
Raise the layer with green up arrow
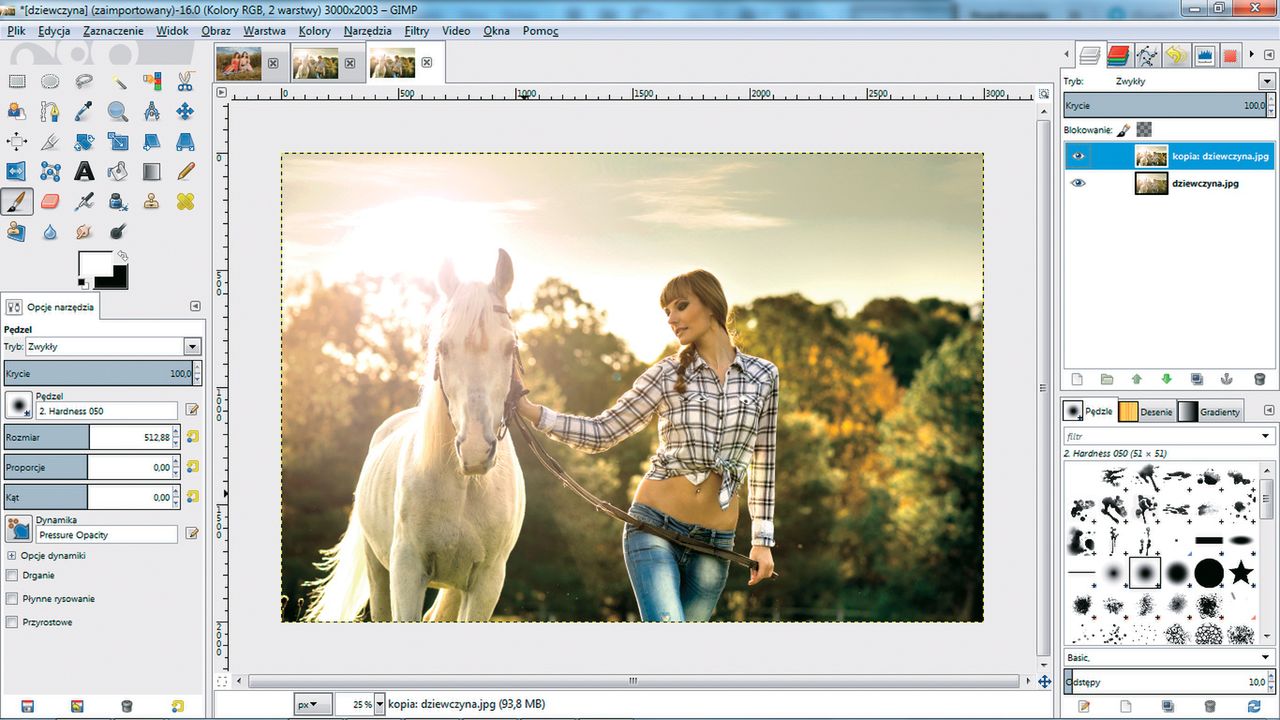[x=1136, y=379]
